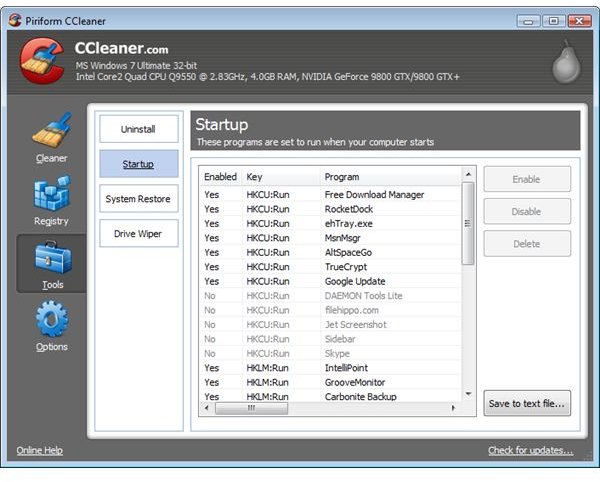Maximize the CCleaner window
600x482 pixels.
point(554,21)
